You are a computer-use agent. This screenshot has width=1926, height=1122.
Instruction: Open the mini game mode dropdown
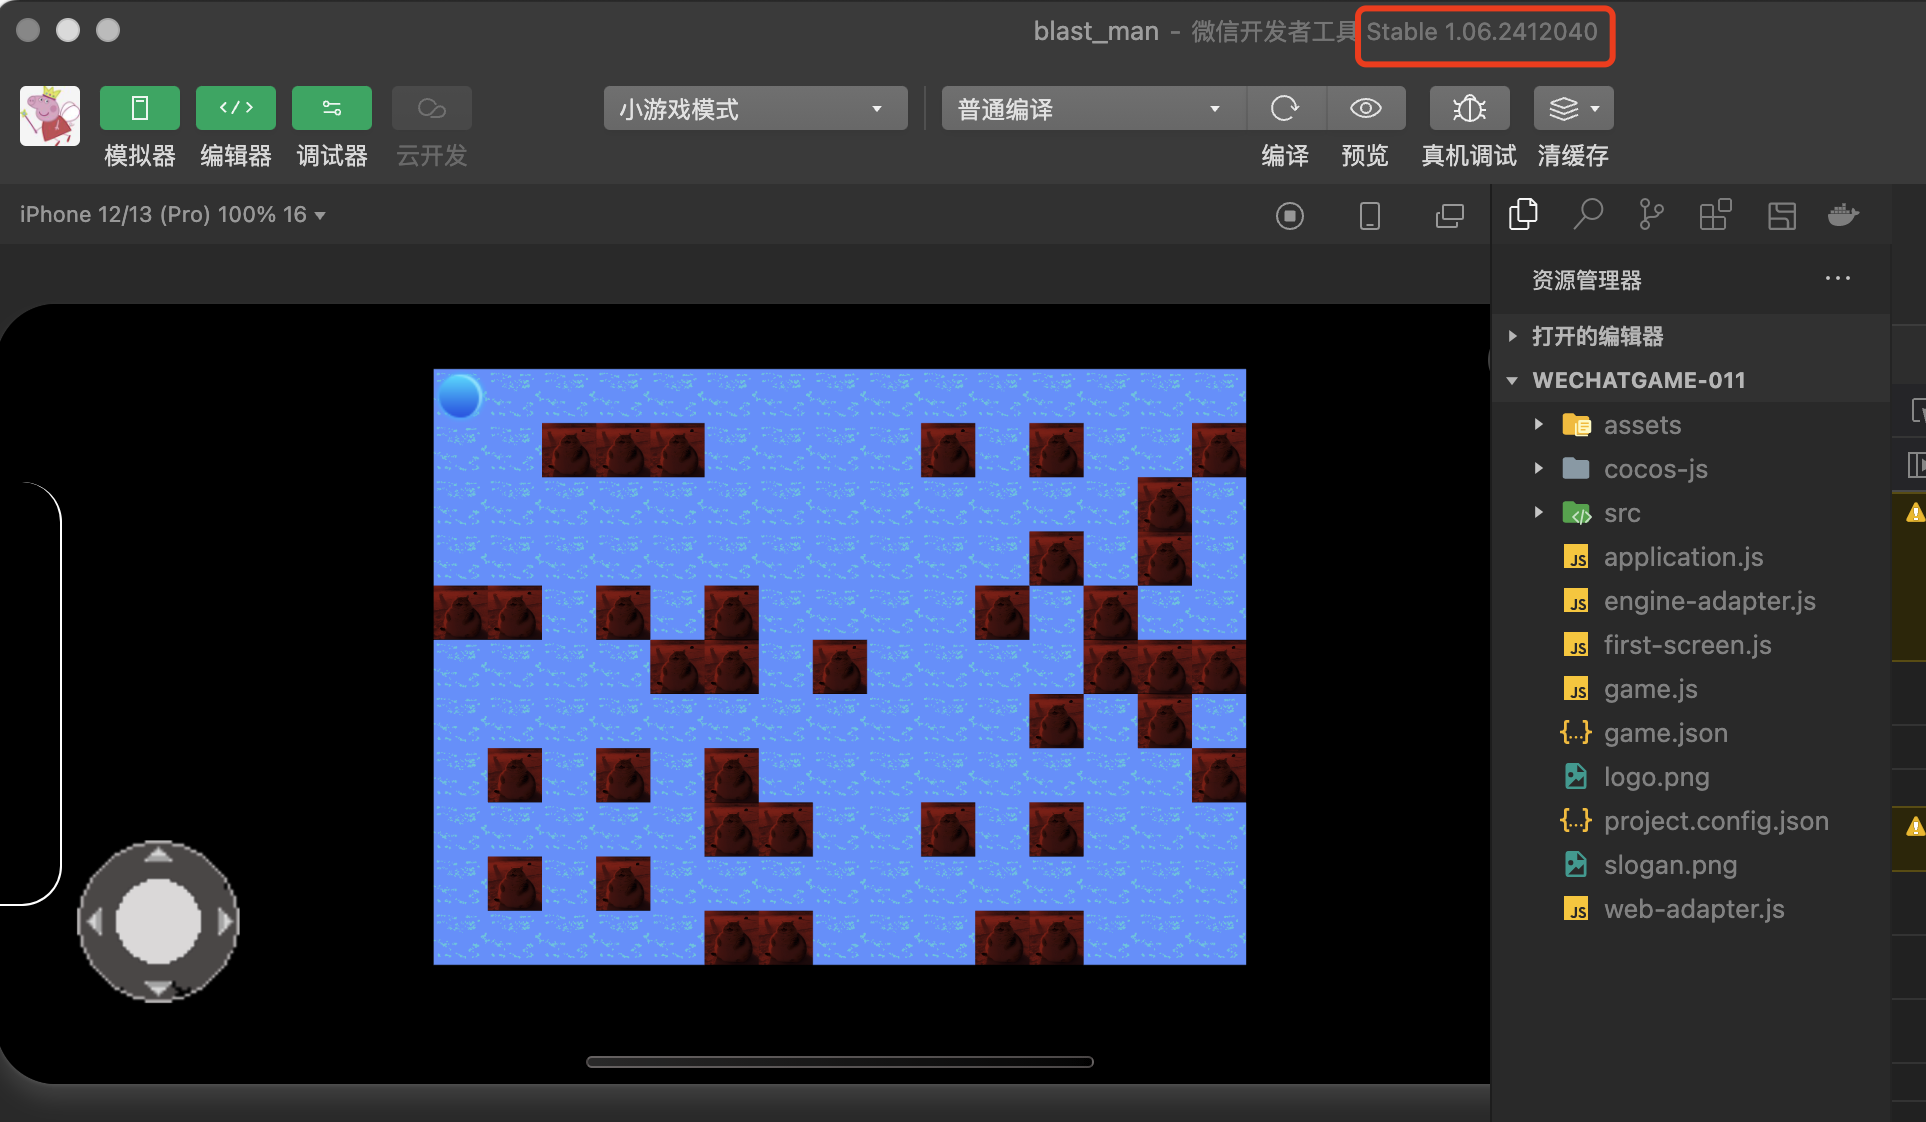pos(755,108)
